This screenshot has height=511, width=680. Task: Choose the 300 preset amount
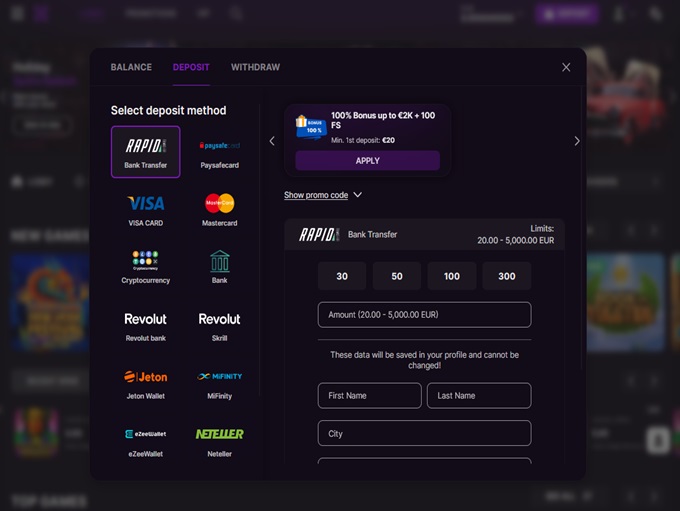507,276
